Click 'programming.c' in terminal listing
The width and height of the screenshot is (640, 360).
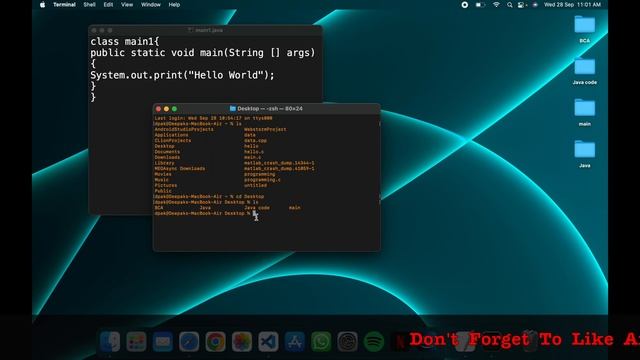pyautogui.click(x=262, y=180)
